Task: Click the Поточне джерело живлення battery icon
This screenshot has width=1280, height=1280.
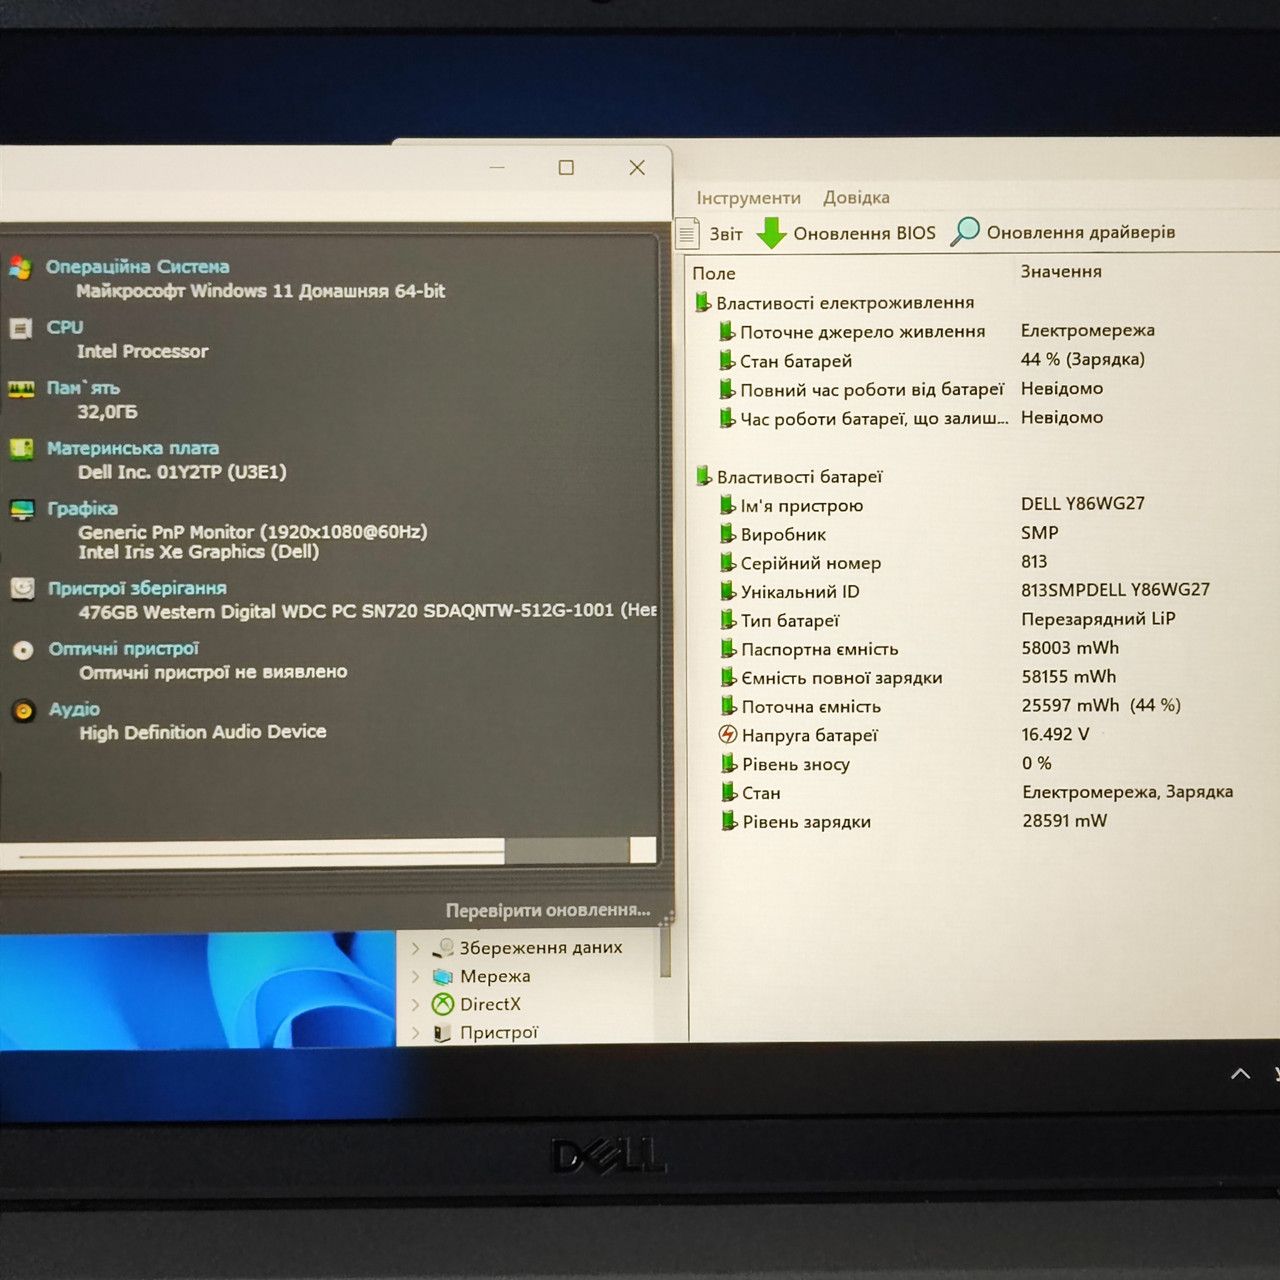Action: click(727, 331)
